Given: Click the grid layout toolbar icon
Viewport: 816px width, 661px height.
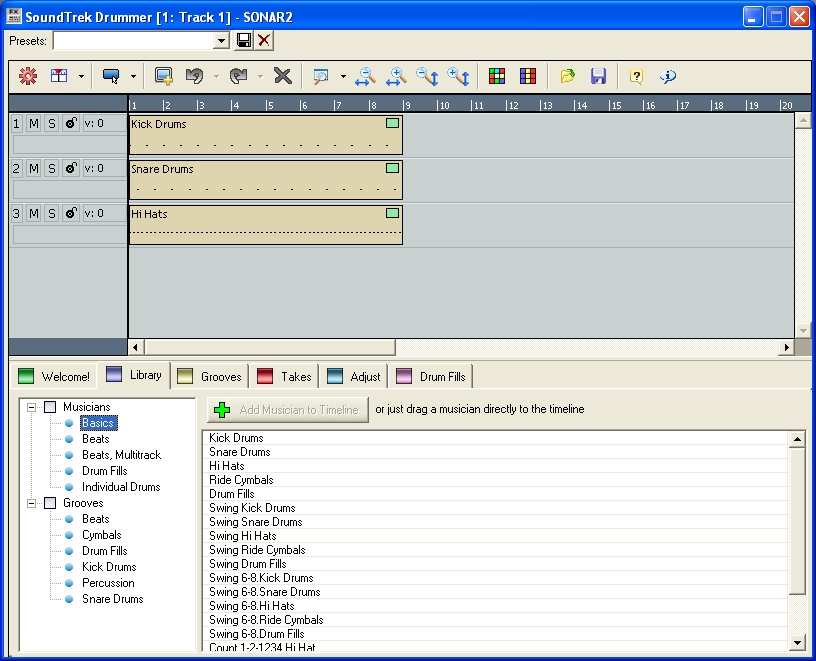Looking at the screenshot, I should 59,76.
